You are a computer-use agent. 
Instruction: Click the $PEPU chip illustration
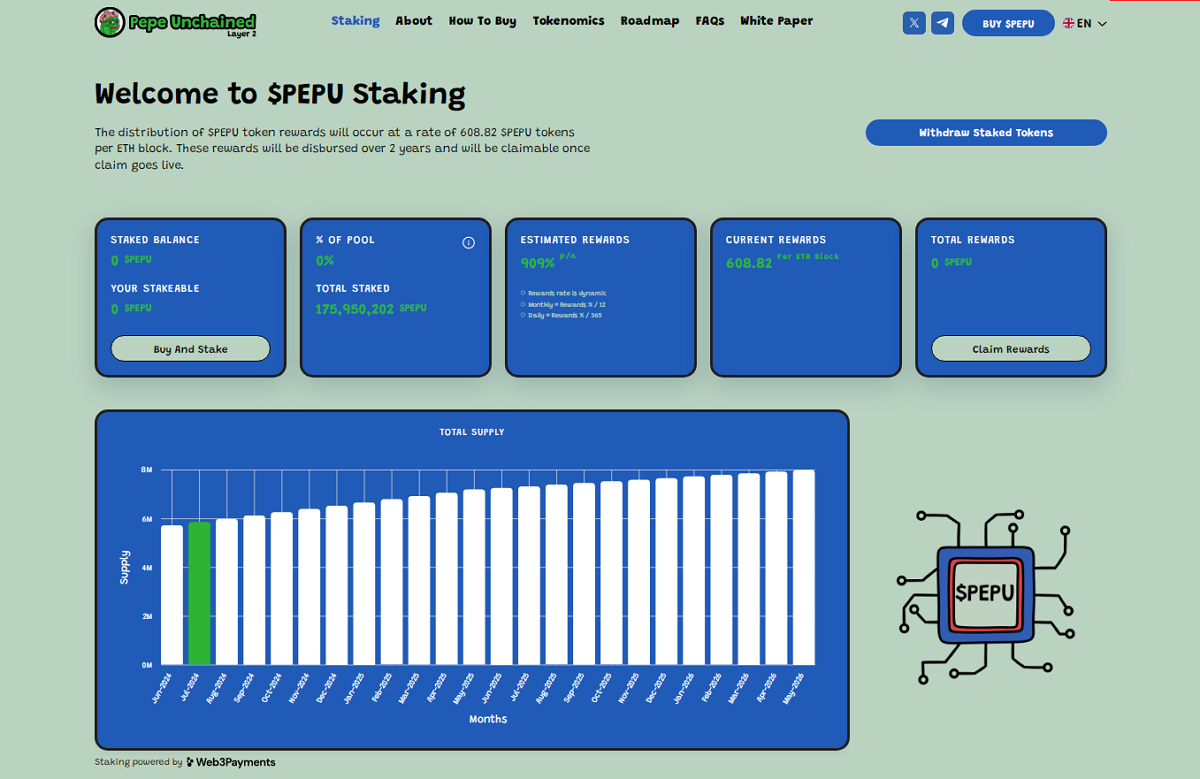click(x=985, y=596)
